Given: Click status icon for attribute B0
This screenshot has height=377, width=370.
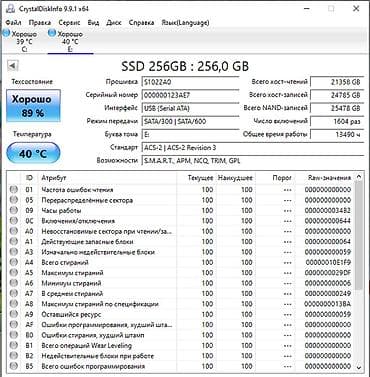Looking at the screenshot, I should click(14, 335).
